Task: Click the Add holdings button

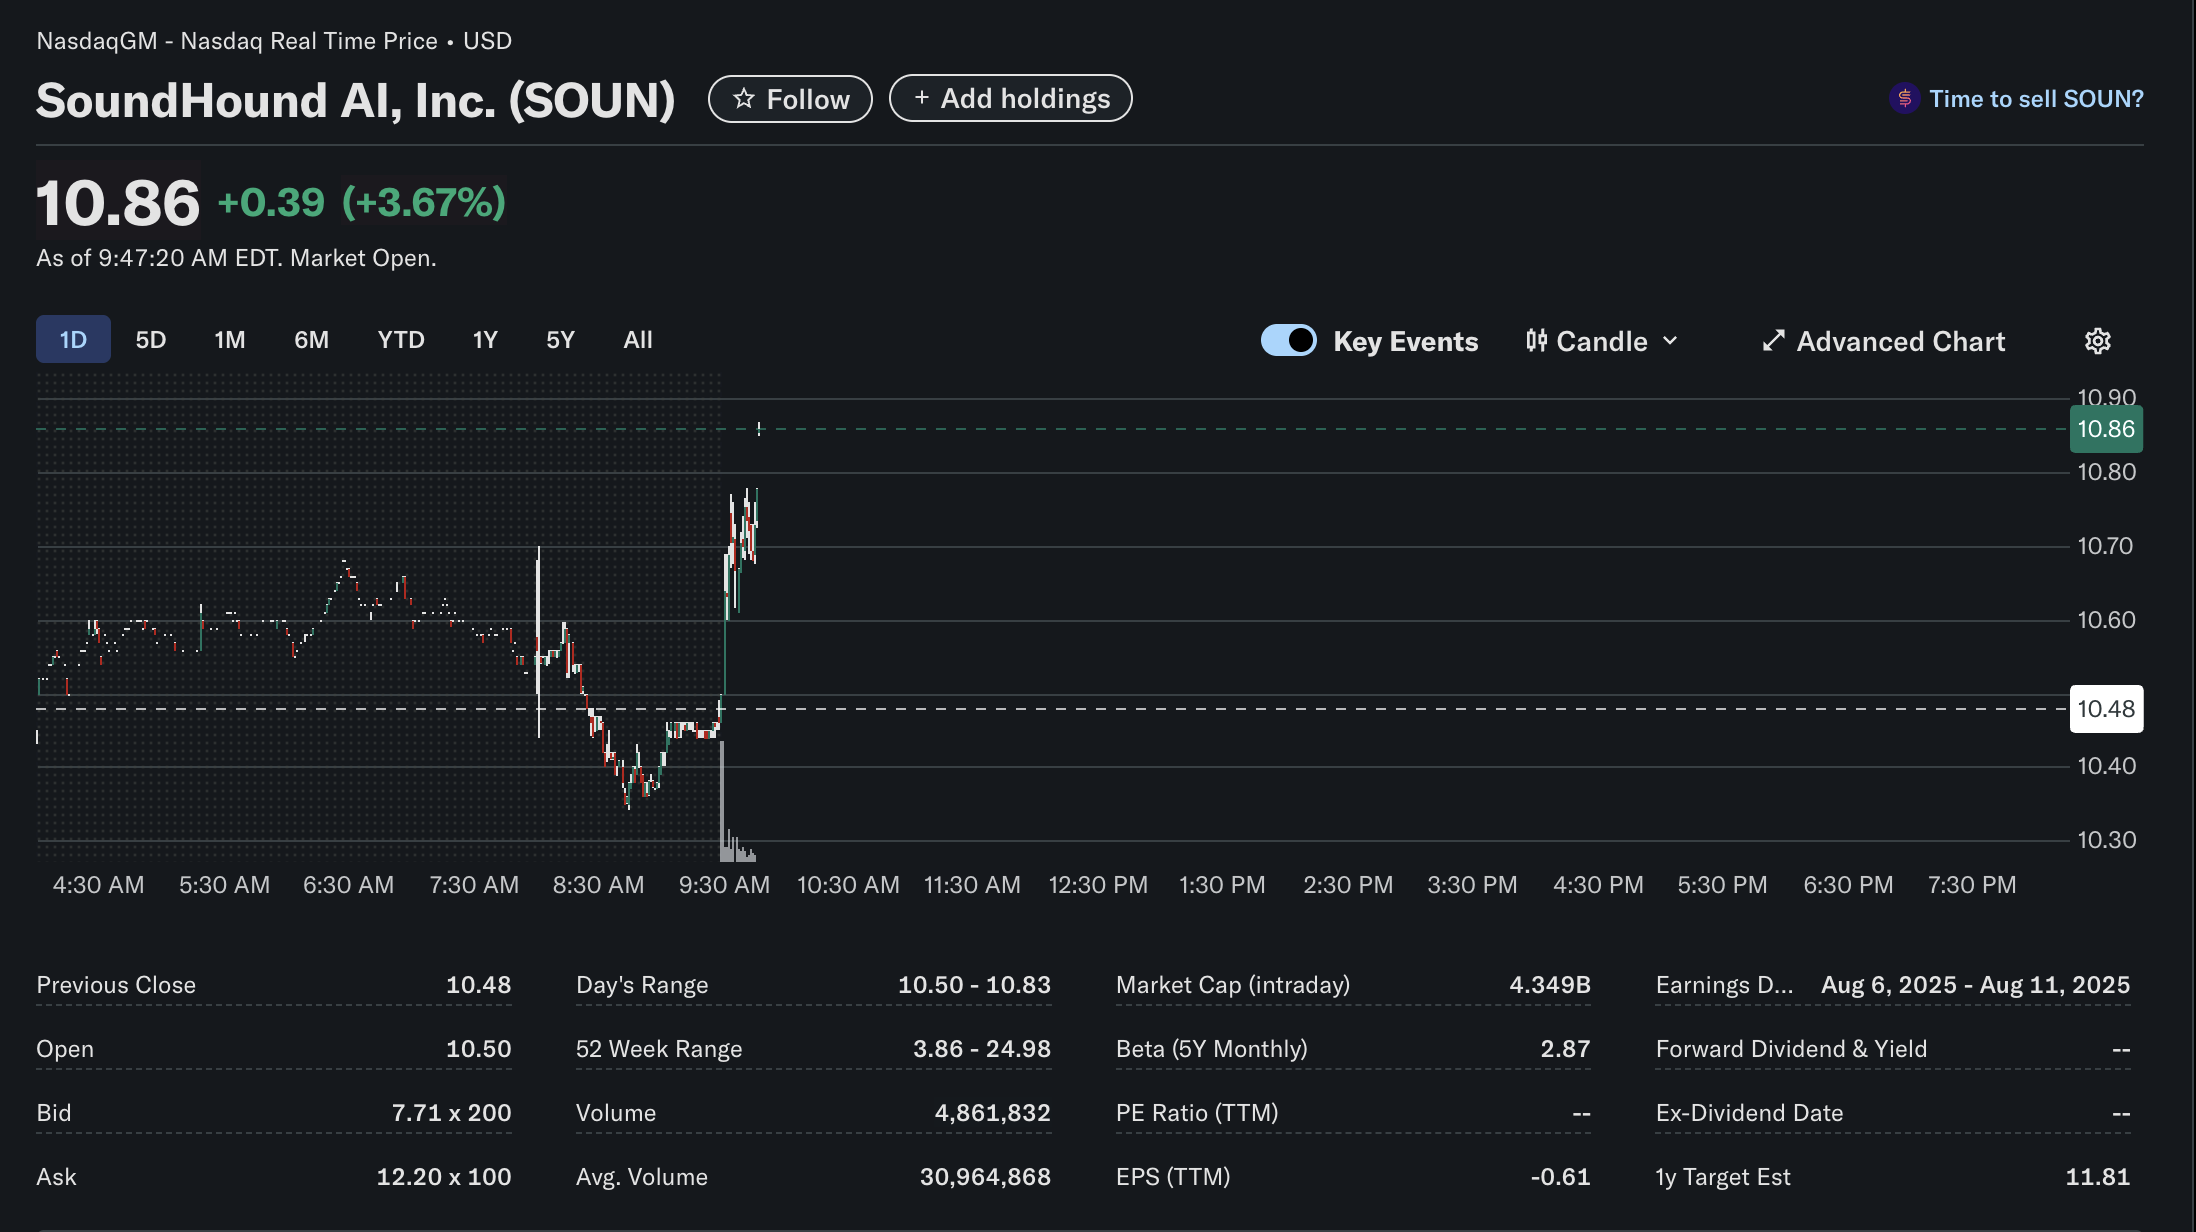Action: click(1010, 98)
